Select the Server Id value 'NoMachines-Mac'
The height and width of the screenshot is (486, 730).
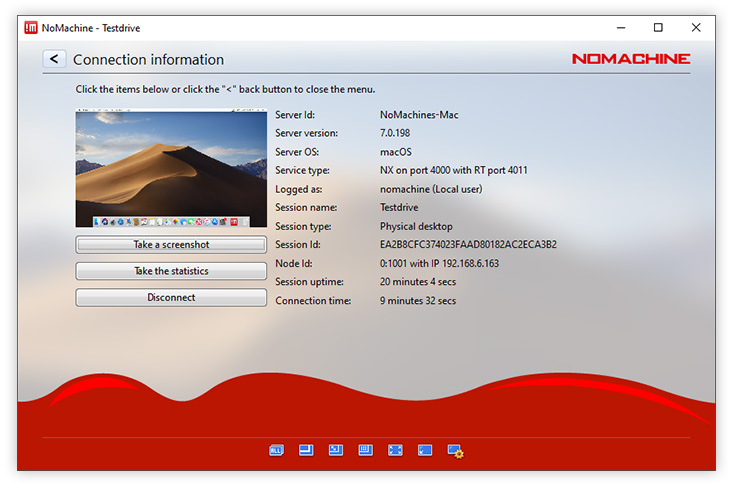[419, 115]
